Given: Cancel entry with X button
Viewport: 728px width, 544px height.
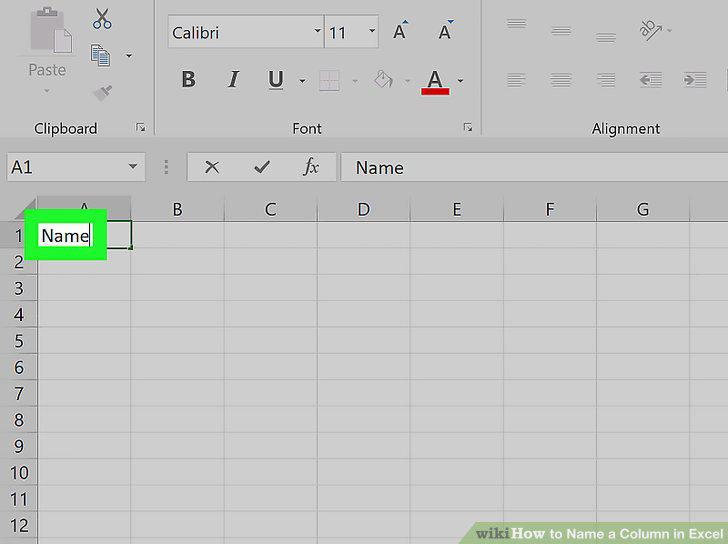Looking at the screenshot, I should click(212, 167).
